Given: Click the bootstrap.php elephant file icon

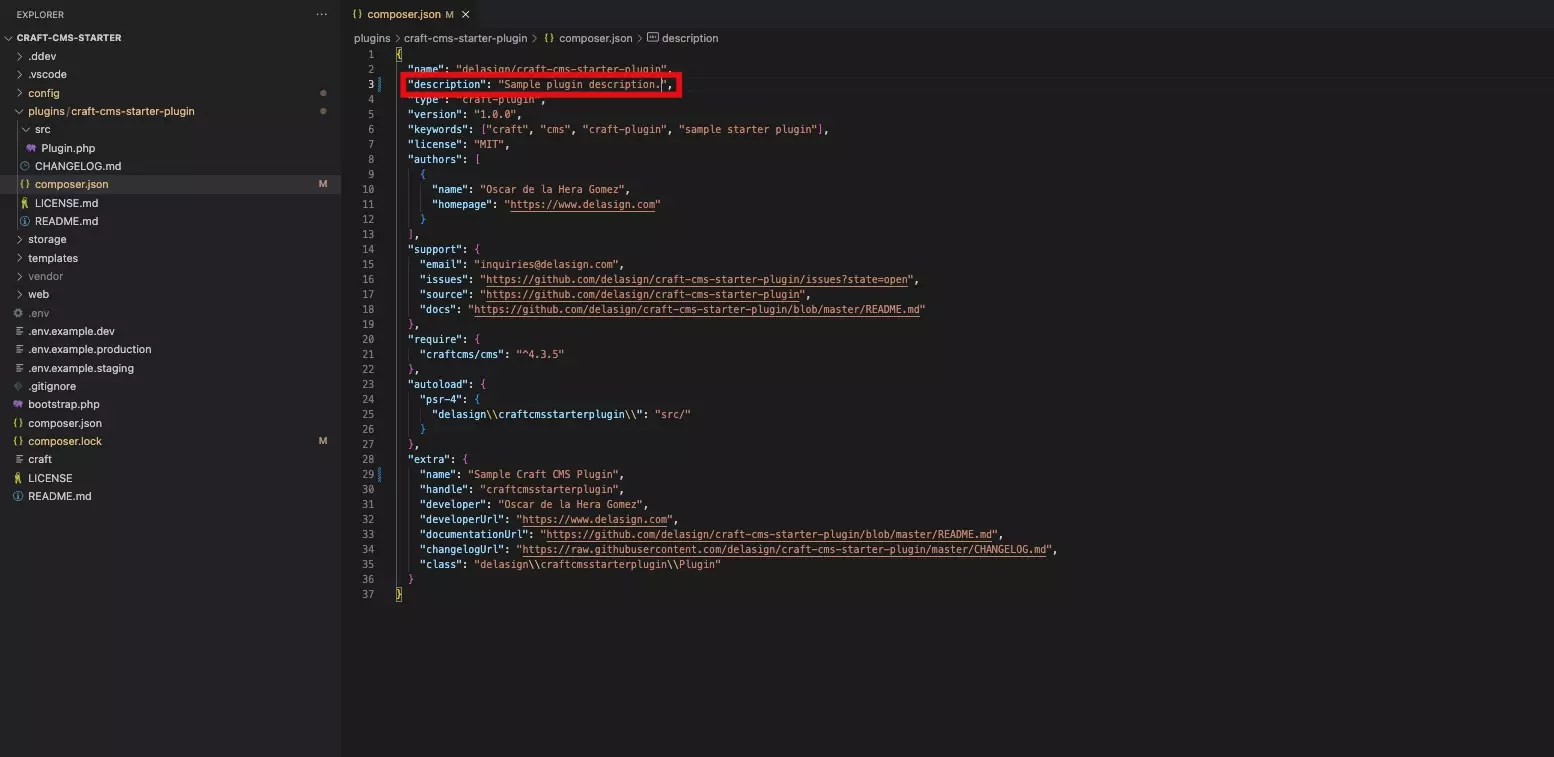Looking at the screenshot, I should coord(18,404).
